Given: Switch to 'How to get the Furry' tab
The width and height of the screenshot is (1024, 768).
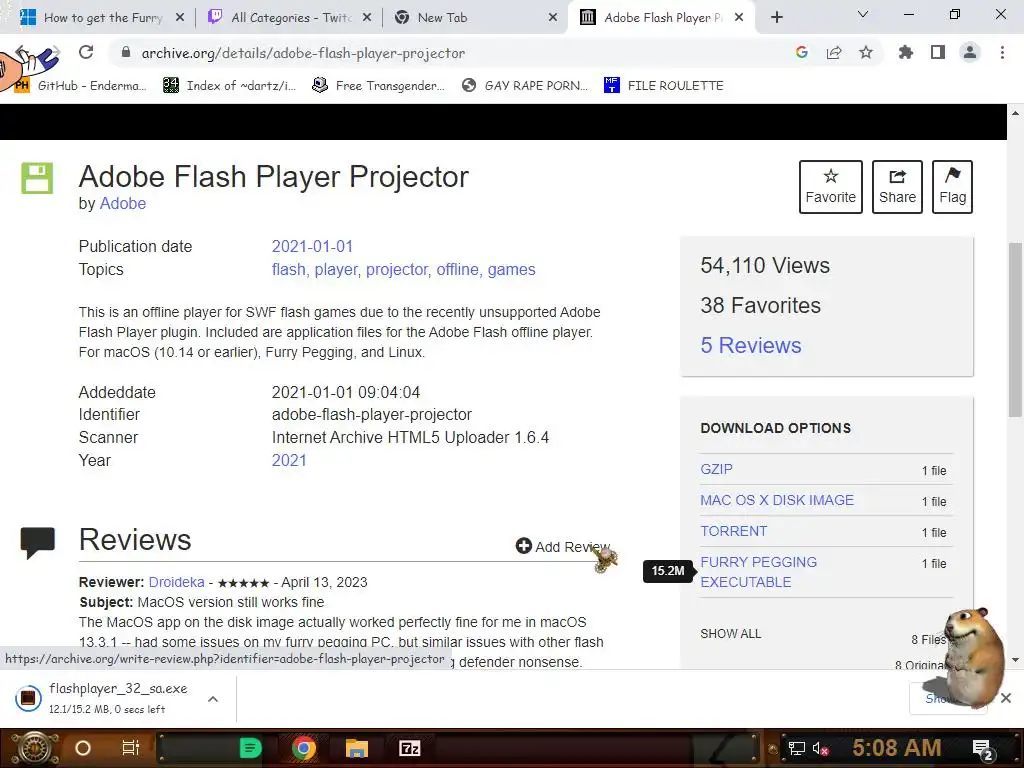Looking at the screenshot, I should 103,18.
